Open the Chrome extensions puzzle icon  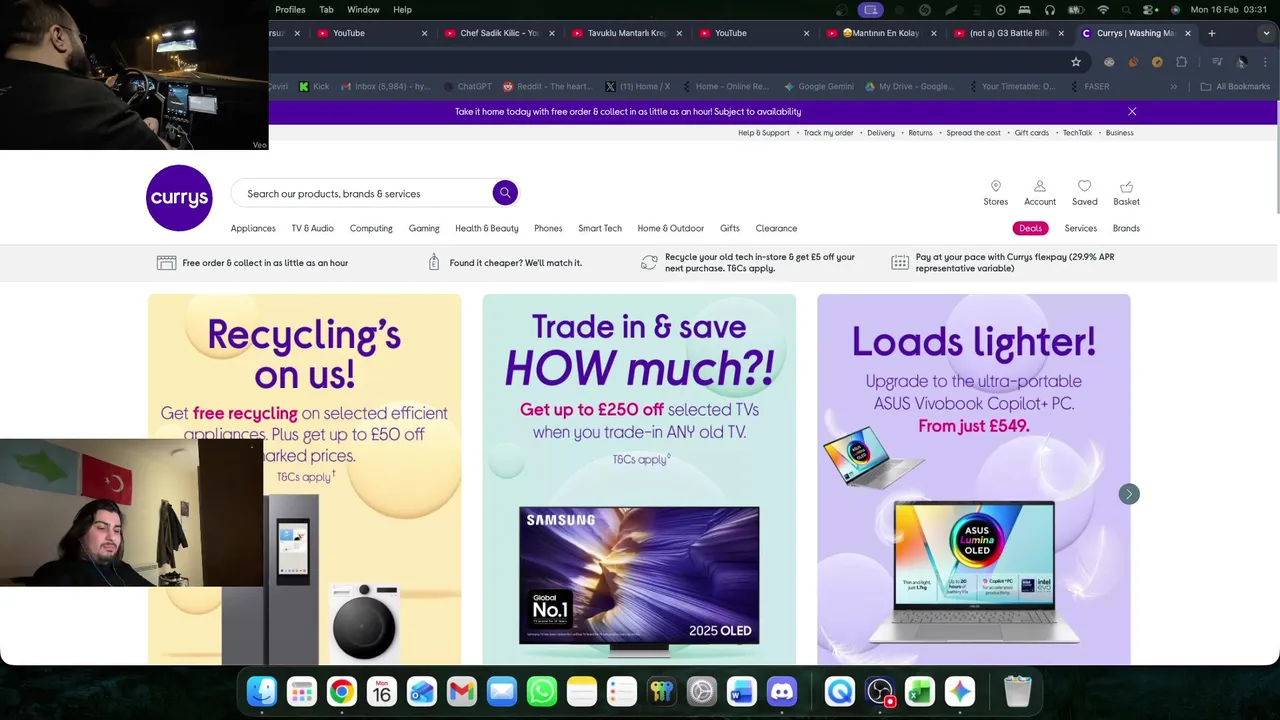click(x=1181, y=62)
